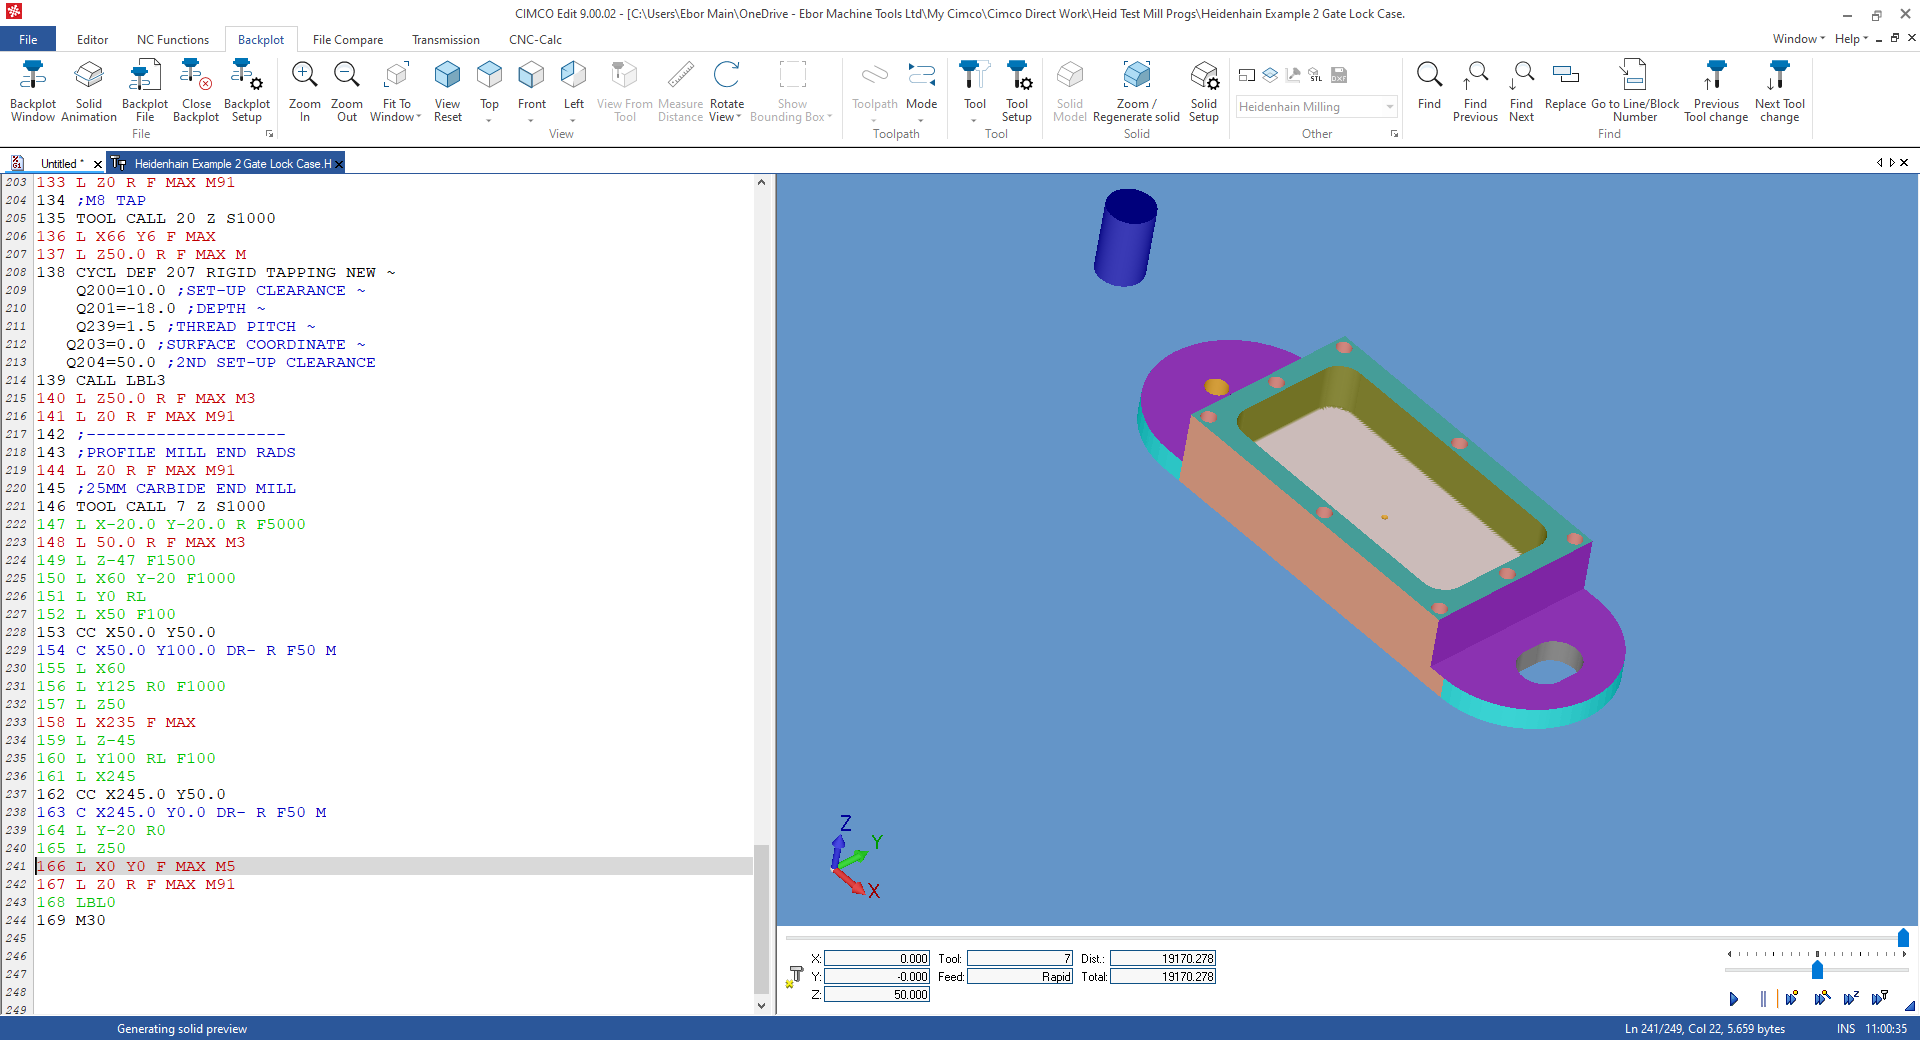The height and width of the screenshot is (1040, 1920).
Task: Click the Z coordinate field showing 50.000
Action: (x=877, y=994)
